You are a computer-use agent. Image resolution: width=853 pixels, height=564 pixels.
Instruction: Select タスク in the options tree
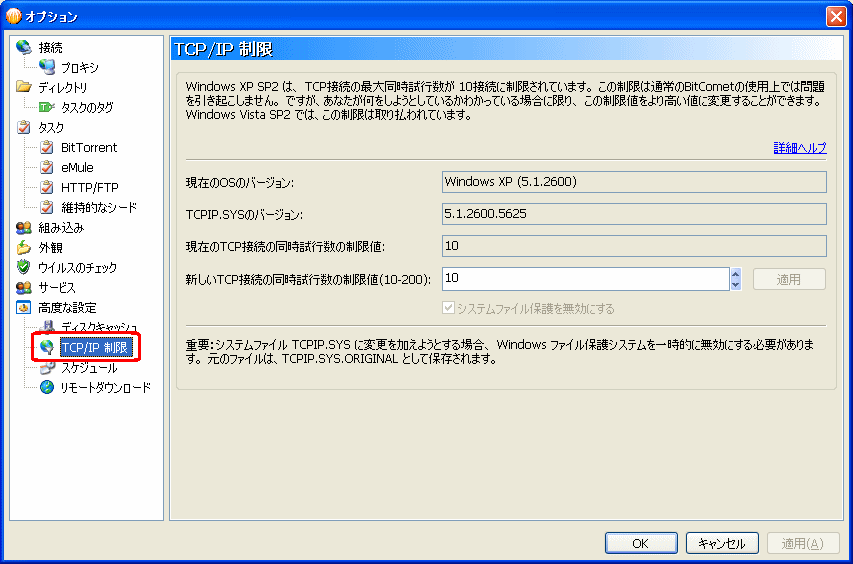point(51,128)
